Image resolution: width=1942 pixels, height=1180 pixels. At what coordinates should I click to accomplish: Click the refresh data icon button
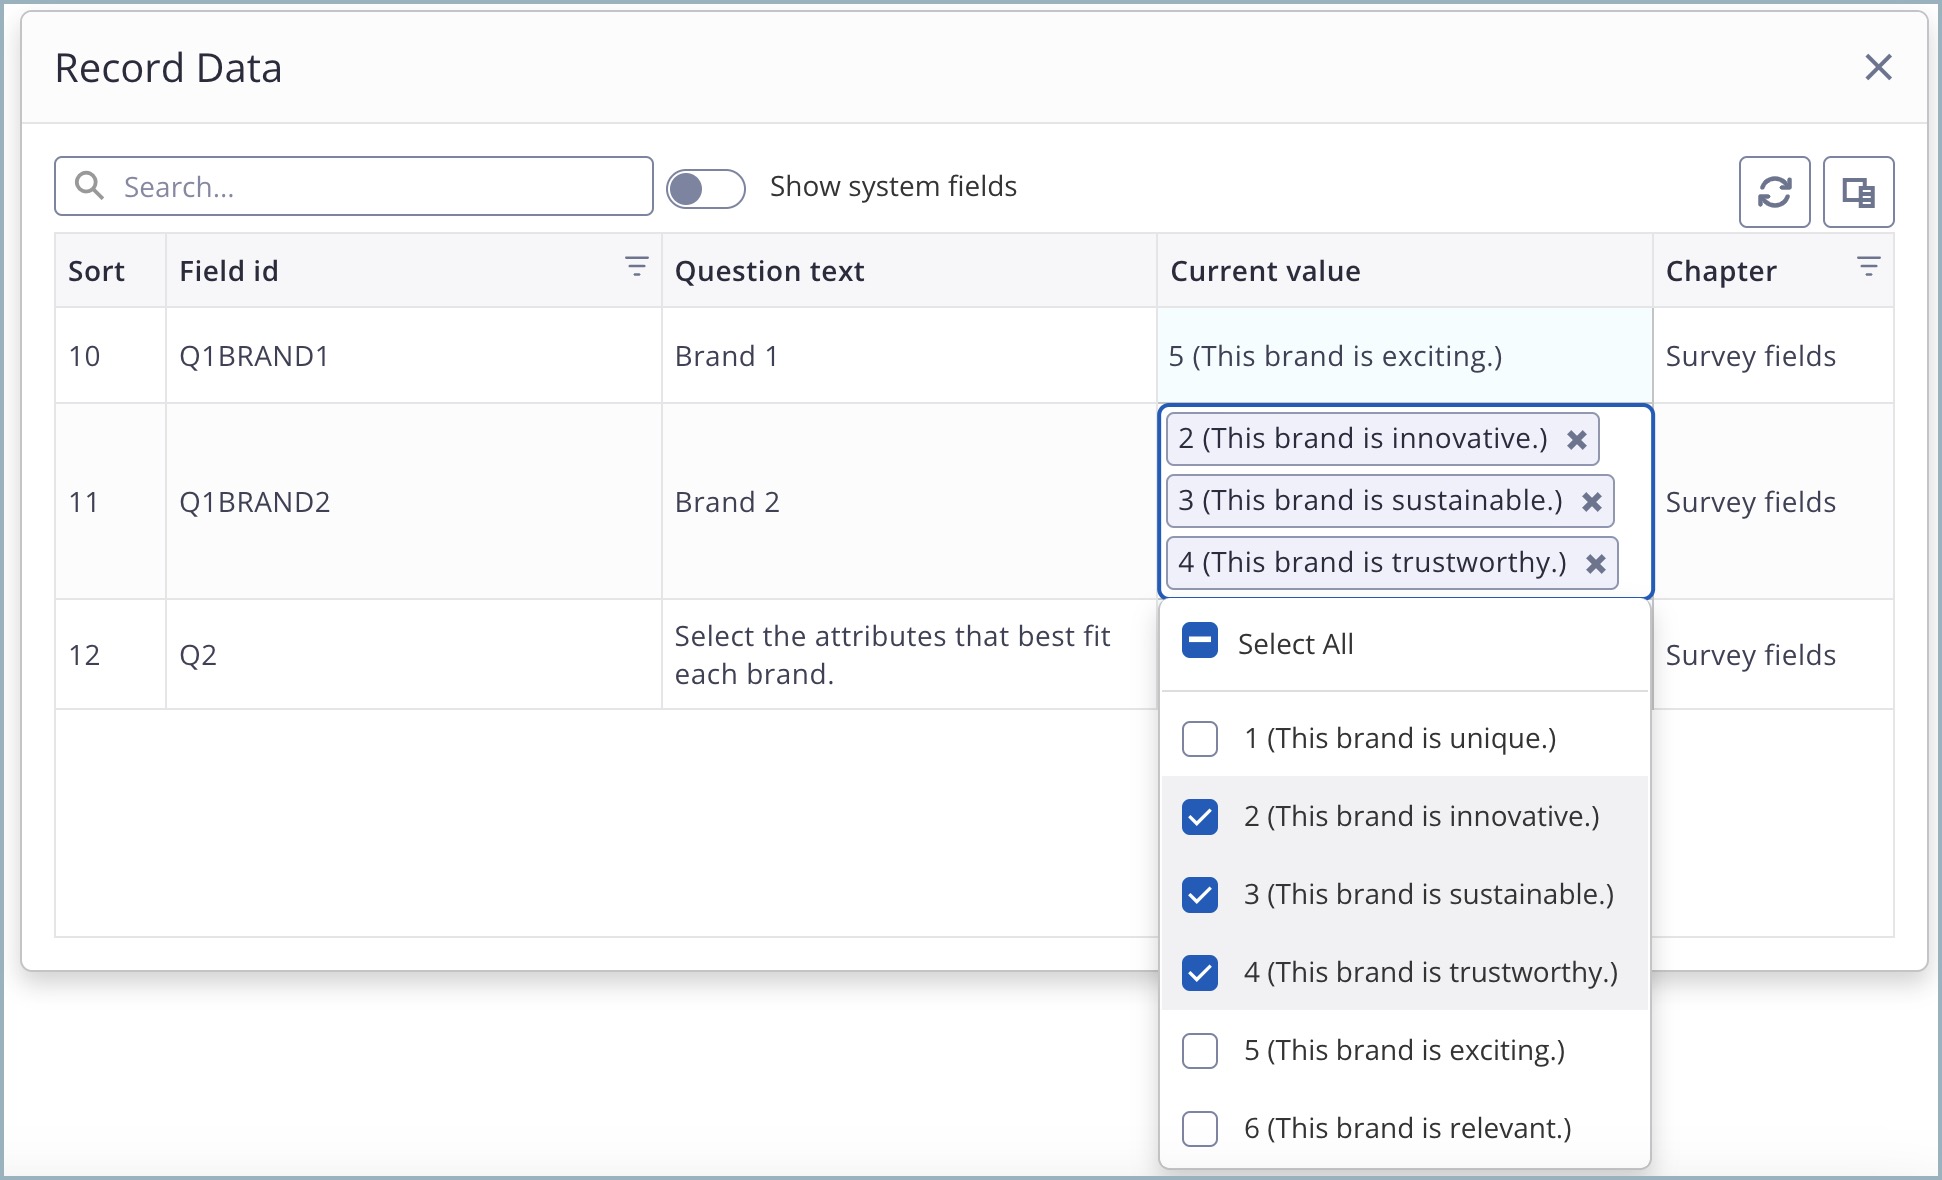pos(1774,192)
